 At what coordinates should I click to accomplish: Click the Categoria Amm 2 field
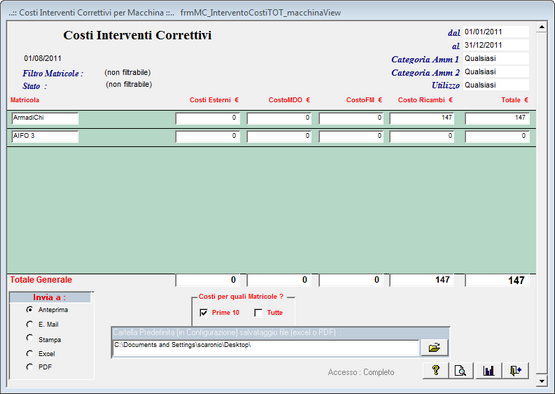pos(496,72)
